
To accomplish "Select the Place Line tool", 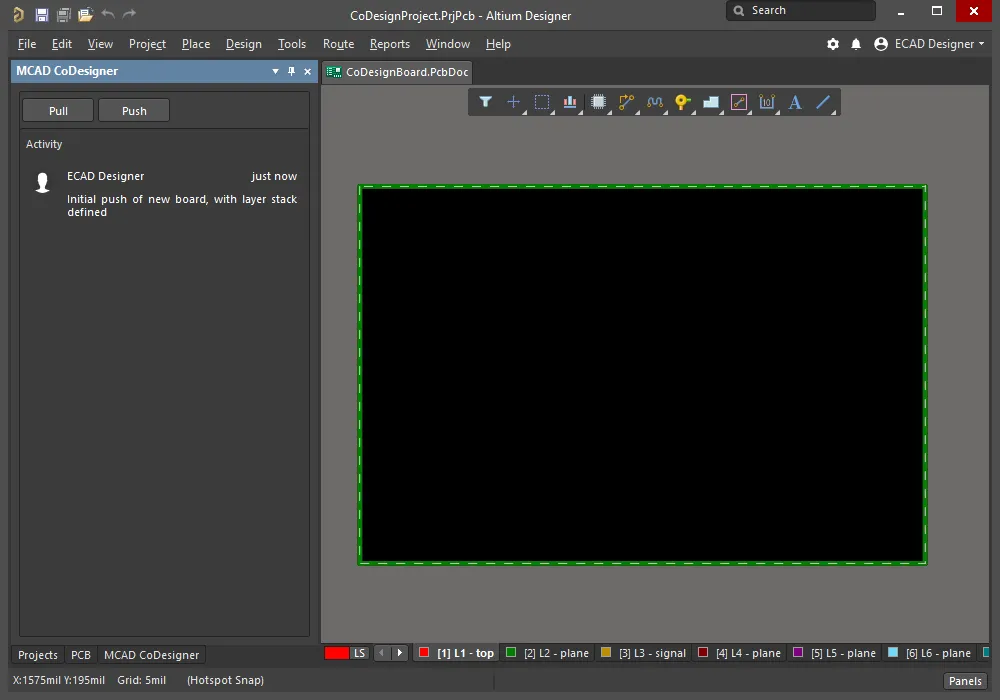I will tap(823, 102).
